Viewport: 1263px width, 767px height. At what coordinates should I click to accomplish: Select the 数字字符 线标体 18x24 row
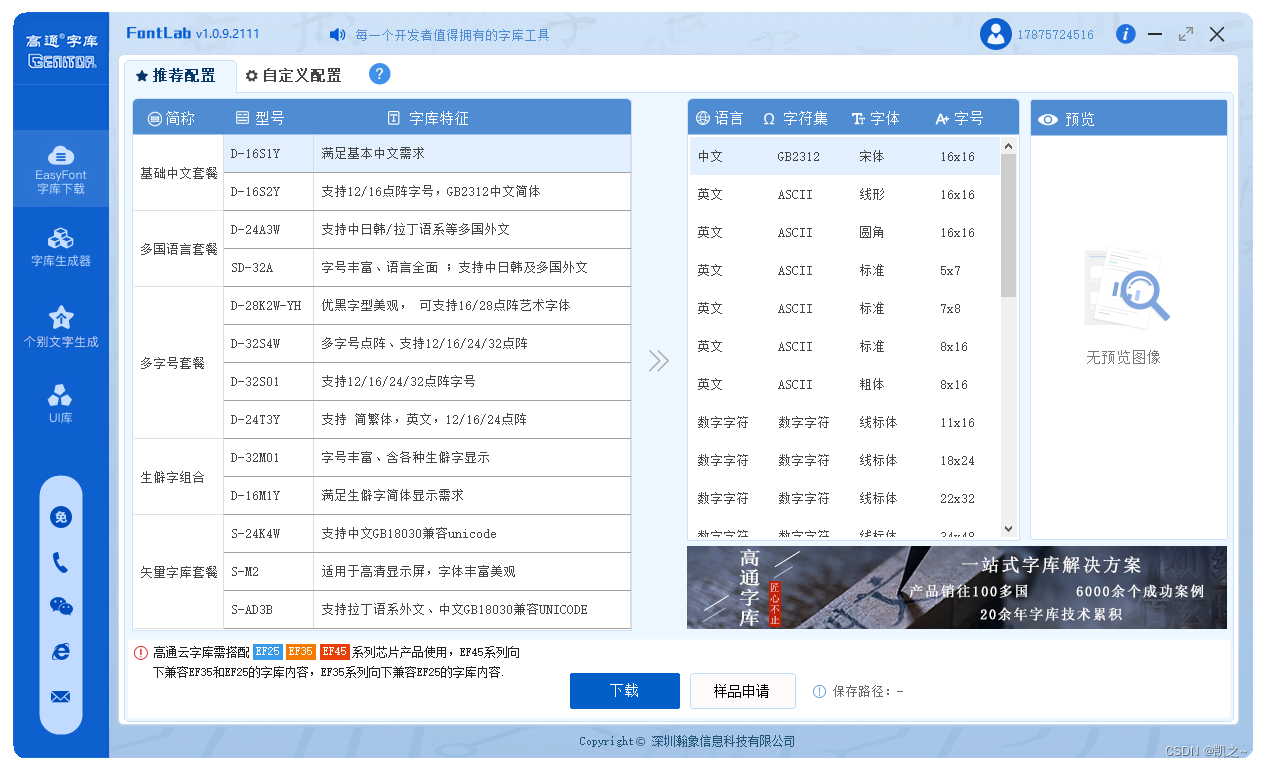(x=844, y=461)
